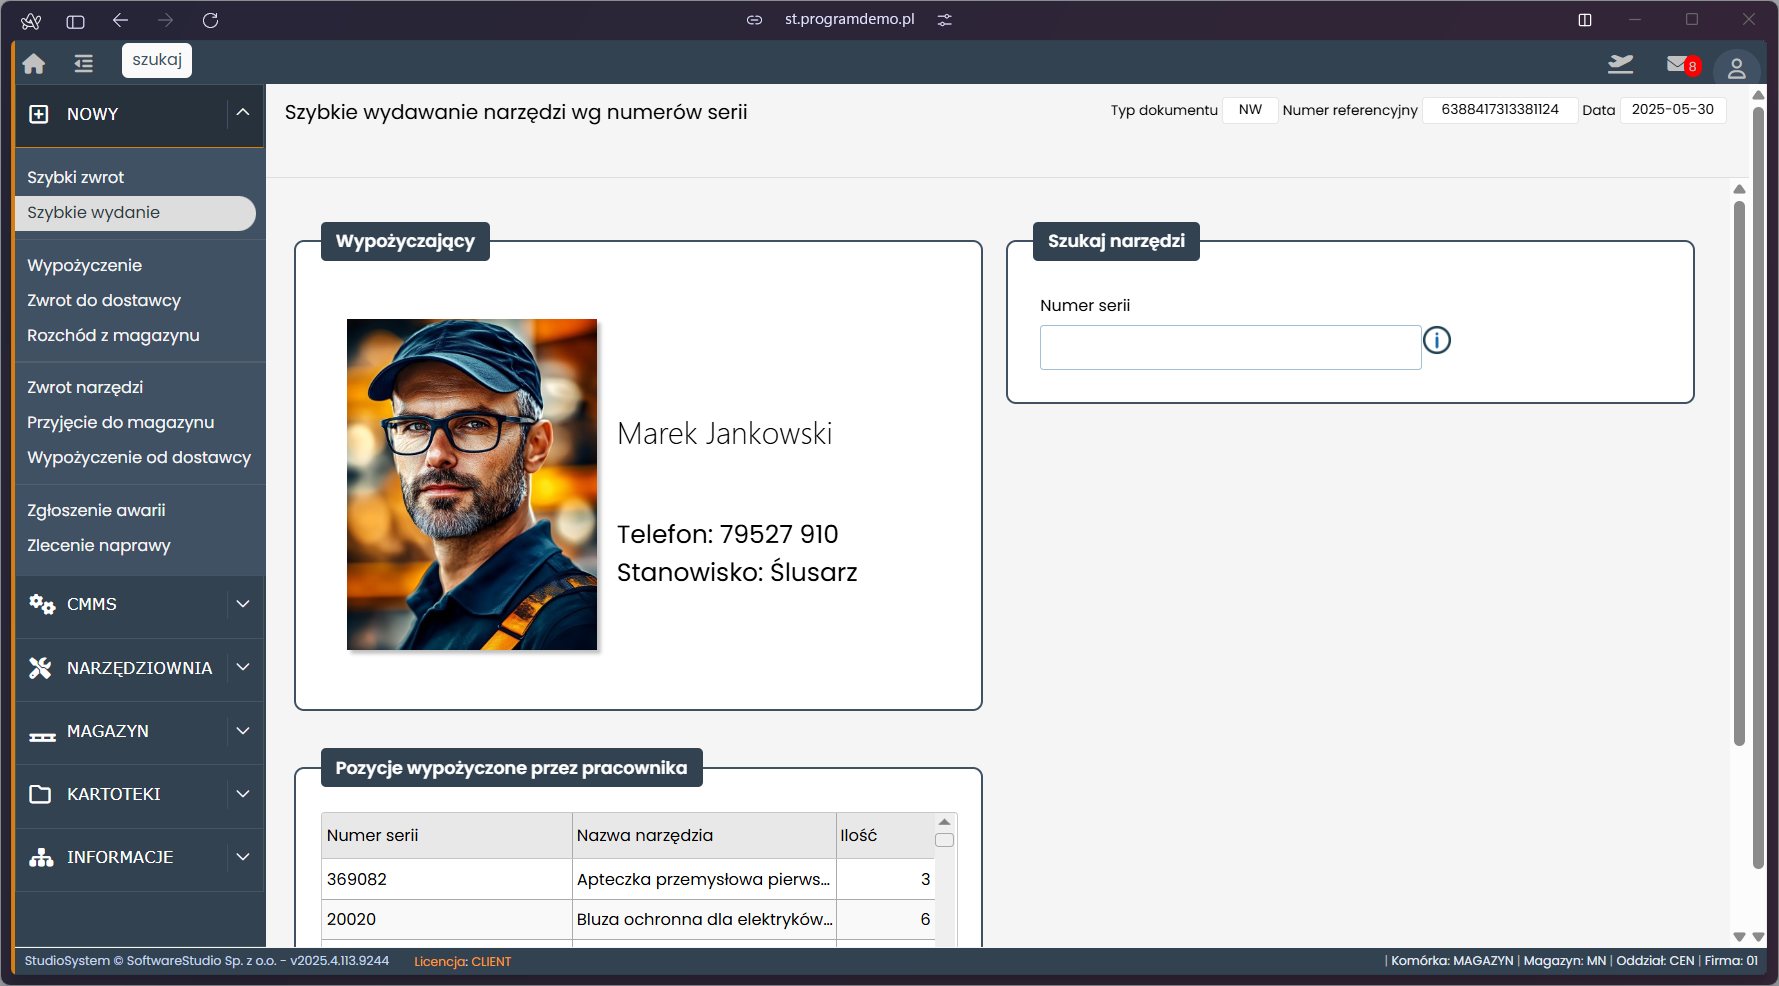Click the inner content vertical scrollbar
This screenshot has width=1779, height=986.
(x=1739, y=470)
